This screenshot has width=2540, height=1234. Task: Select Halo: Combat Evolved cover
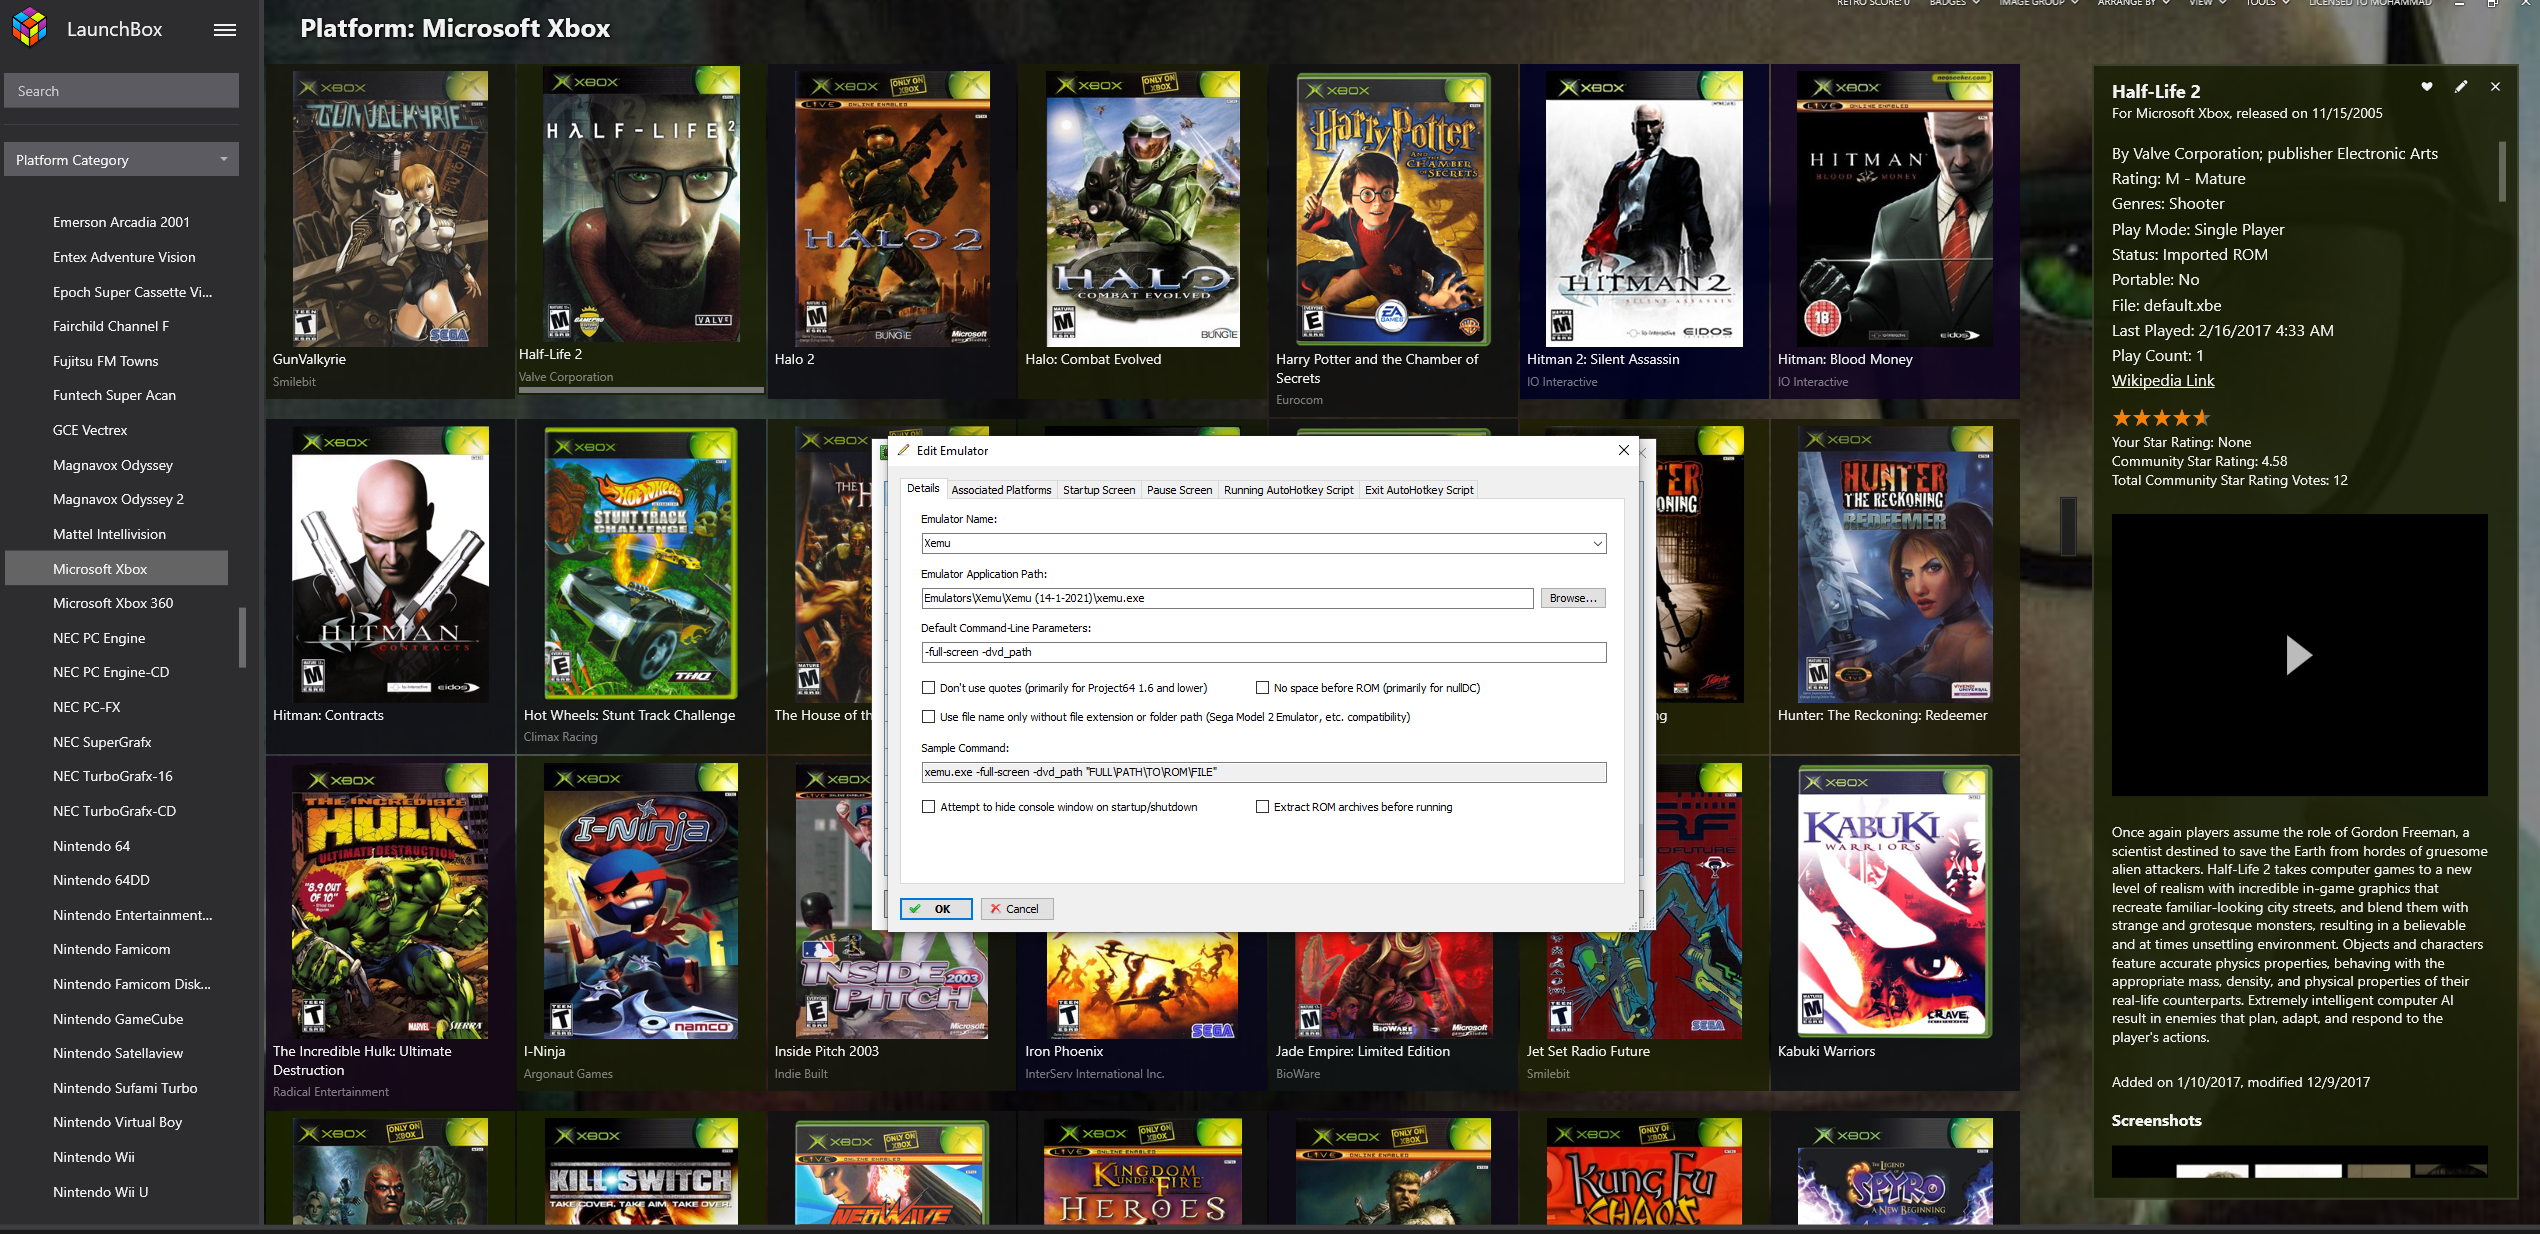coord(1143,208)
